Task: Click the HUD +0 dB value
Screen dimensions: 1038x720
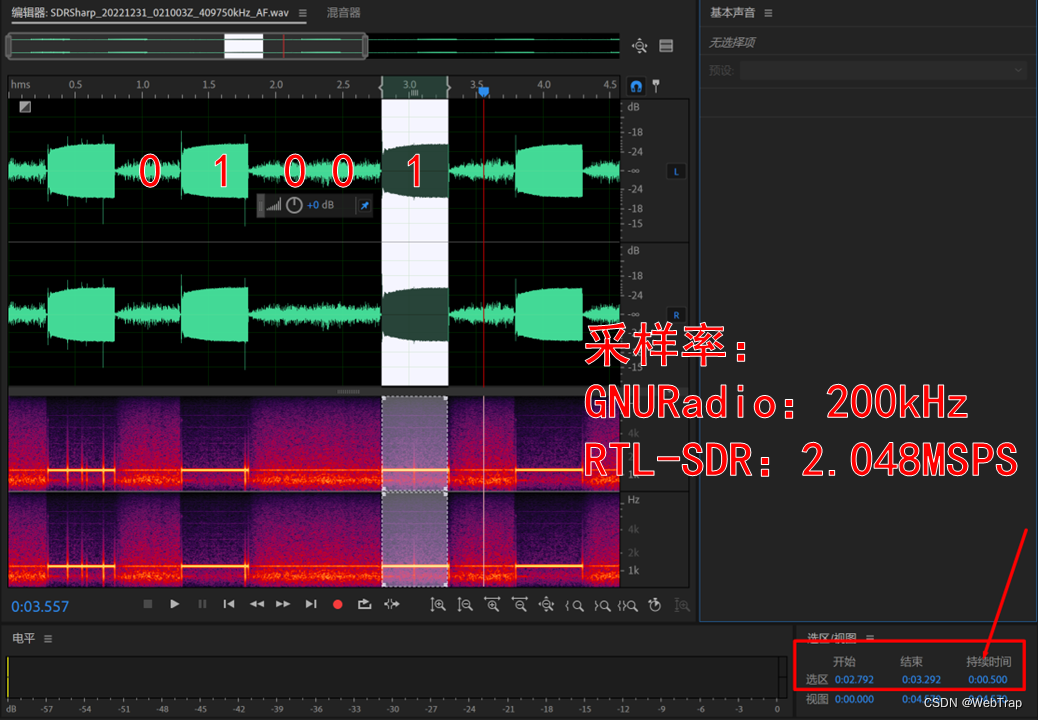Action: [x=320, y=205]
